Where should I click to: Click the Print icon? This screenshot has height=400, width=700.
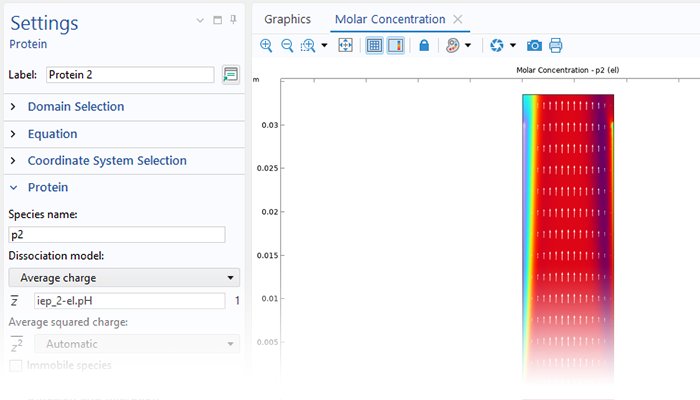coord(555,45)
